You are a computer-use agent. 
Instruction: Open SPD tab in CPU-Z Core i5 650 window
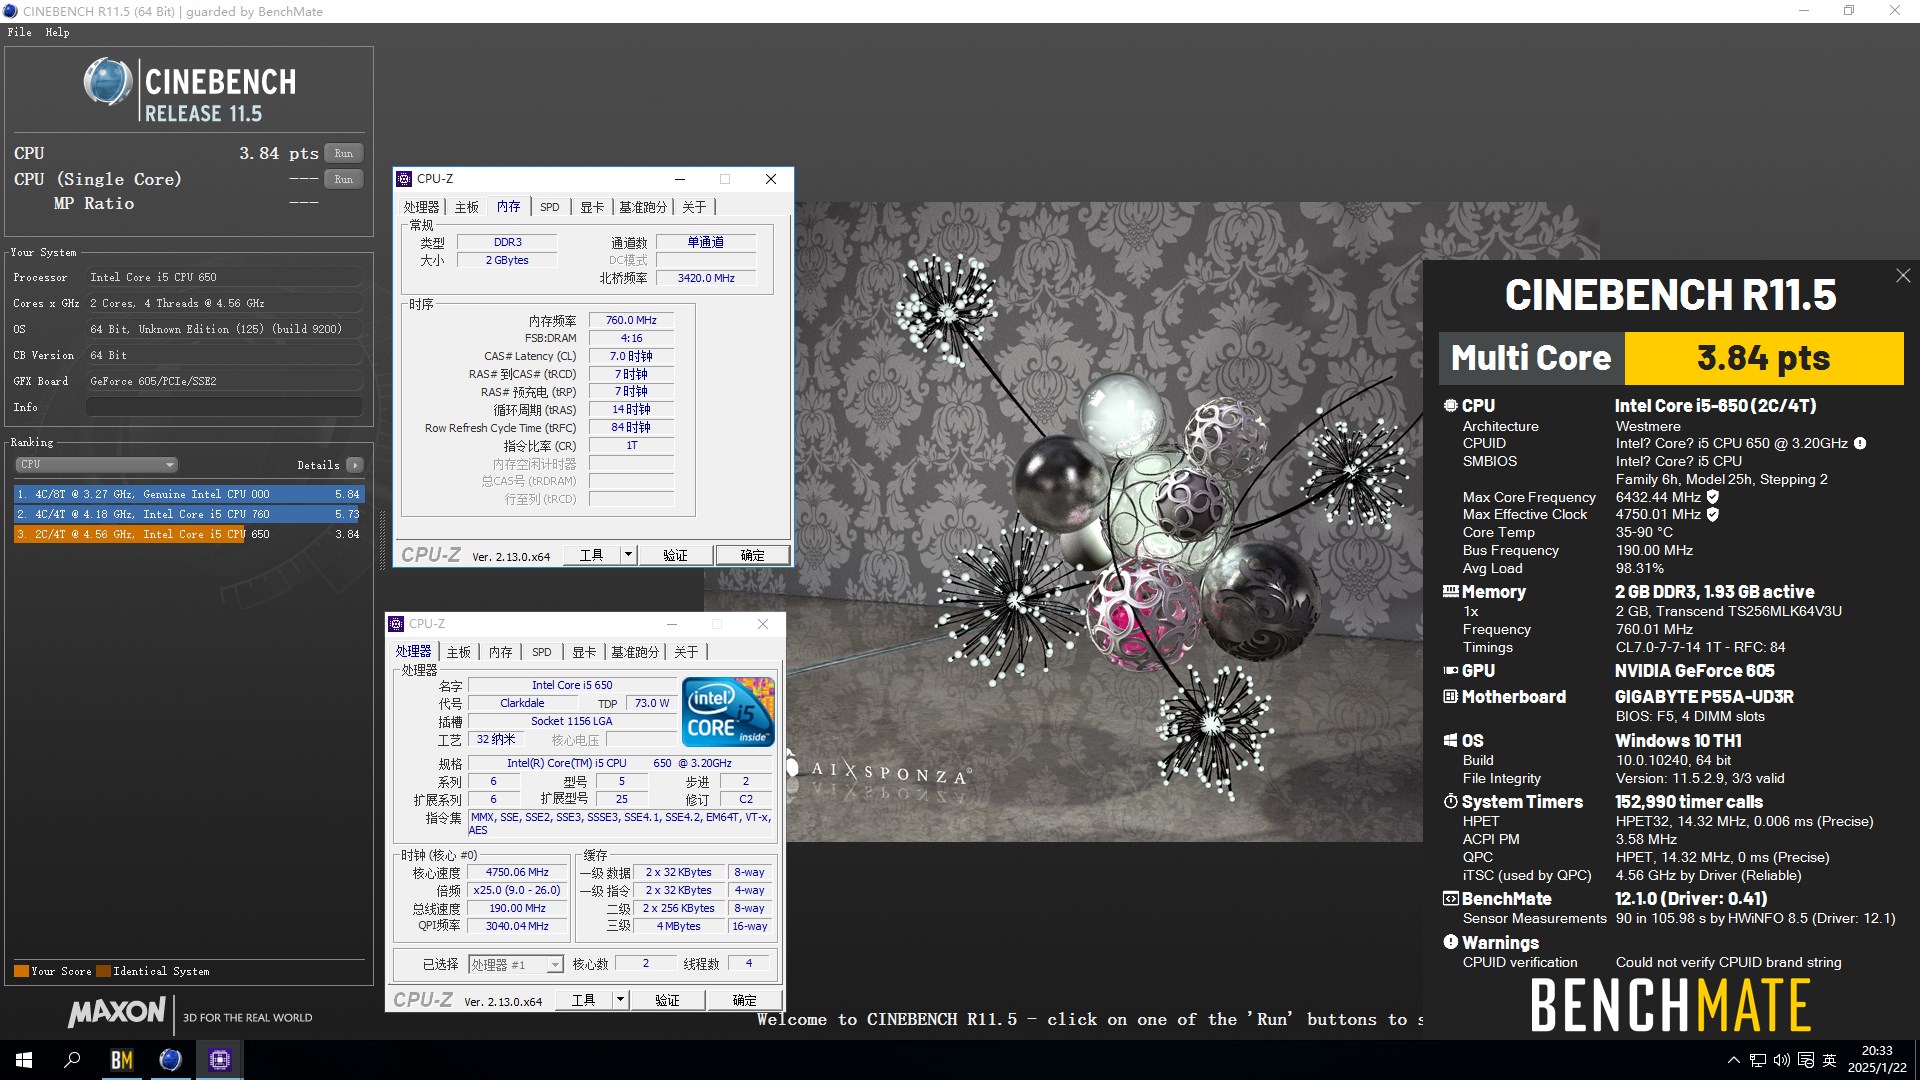pos(542,652)
